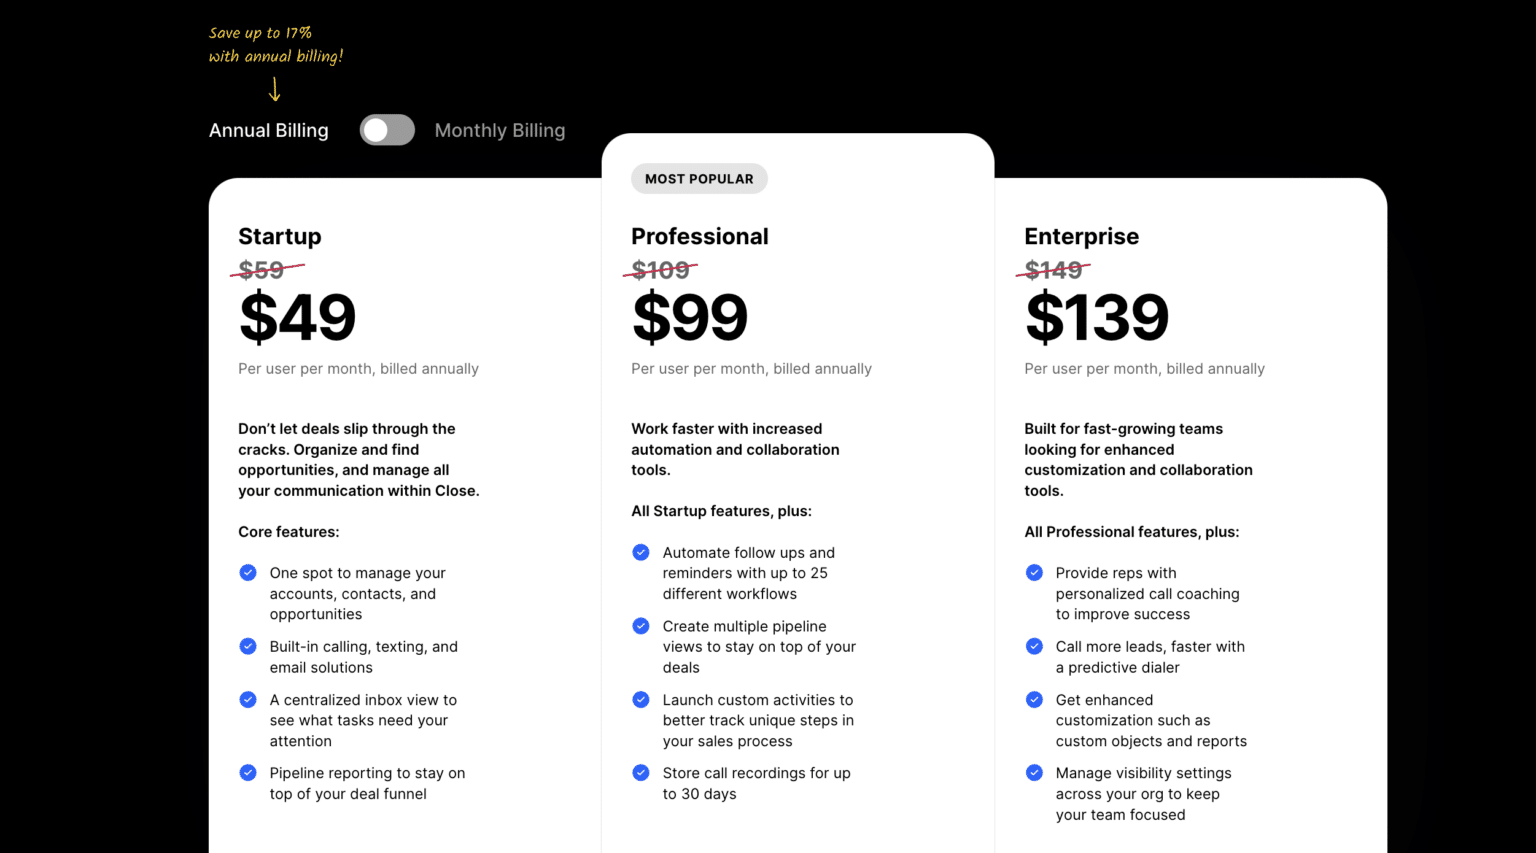This screenshot has width=1536, height=853.
Task: Select the Startup plan heading
Action: pos(279,236)
